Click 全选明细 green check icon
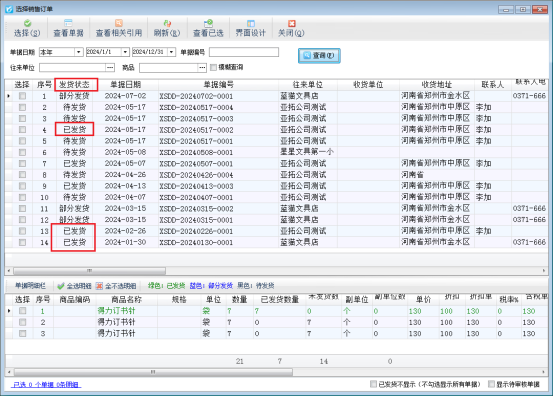Viewport: 553px width, 397px height. click(x=61, y=286)
